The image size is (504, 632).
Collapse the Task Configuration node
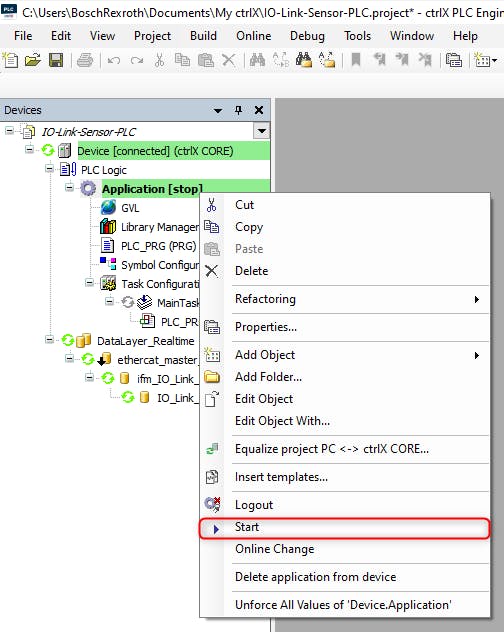point(90,283)
